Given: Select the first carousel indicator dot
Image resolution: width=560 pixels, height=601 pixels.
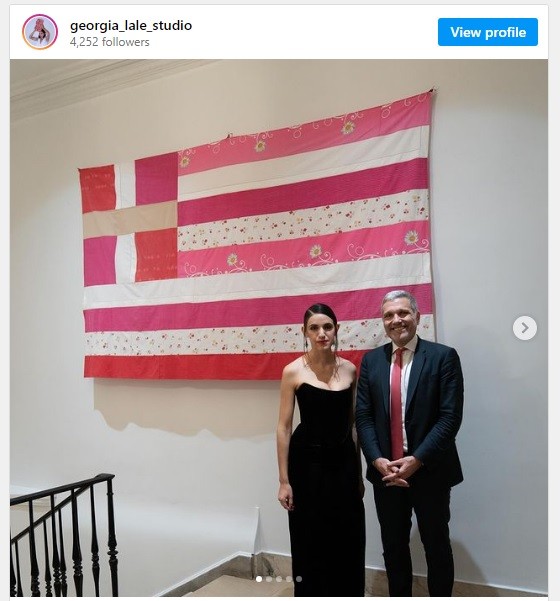Looking at the screenshot, I should [259, 579].
